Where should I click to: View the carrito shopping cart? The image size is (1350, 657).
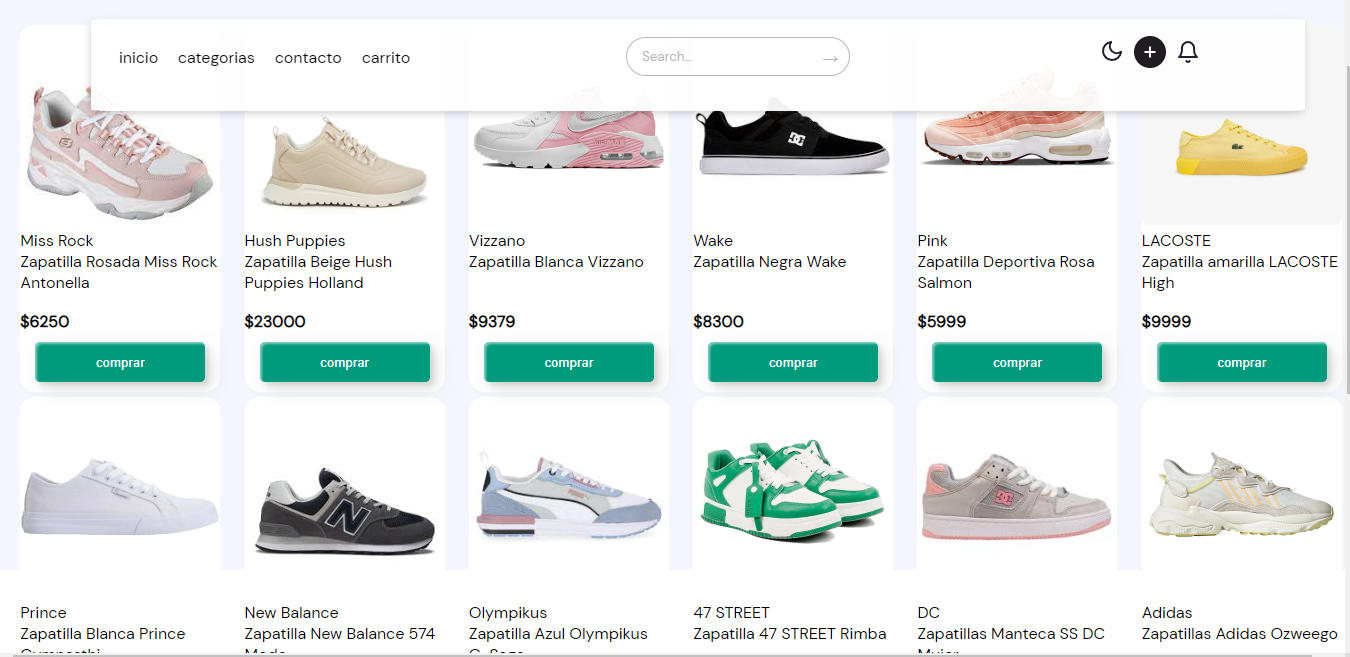[x=386, y=58]
